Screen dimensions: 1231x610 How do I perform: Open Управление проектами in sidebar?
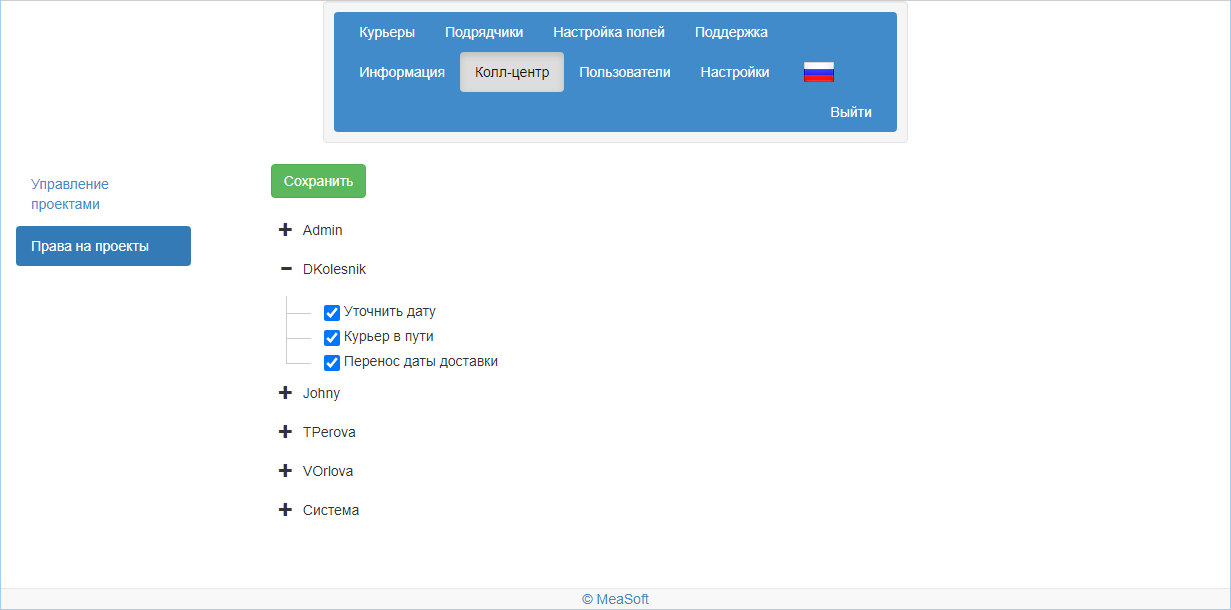(70, 194)
